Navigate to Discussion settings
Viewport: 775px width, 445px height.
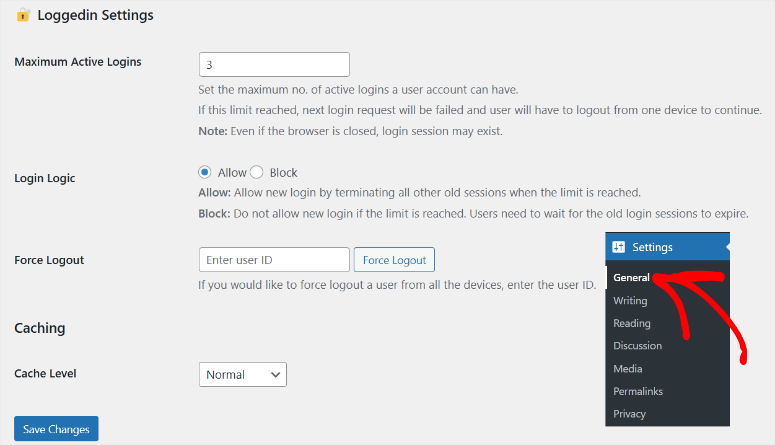click(638, 346)
